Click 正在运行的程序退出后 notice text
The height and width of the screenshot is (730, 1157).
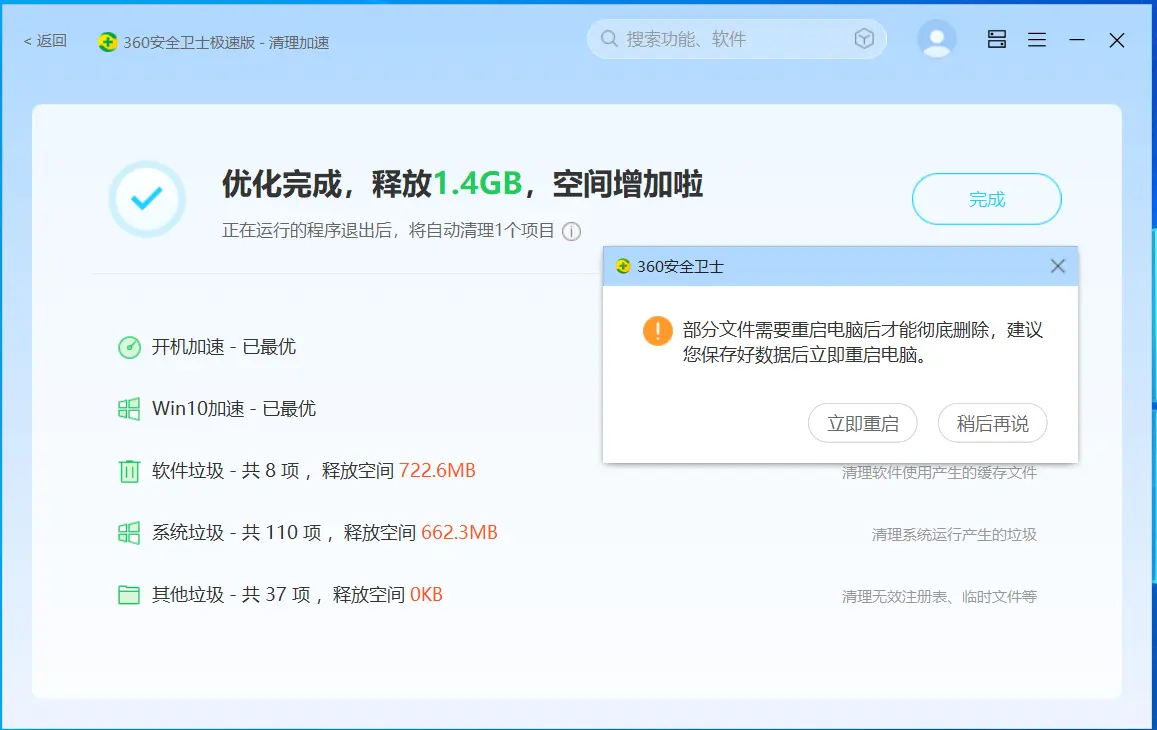[388, 231]
